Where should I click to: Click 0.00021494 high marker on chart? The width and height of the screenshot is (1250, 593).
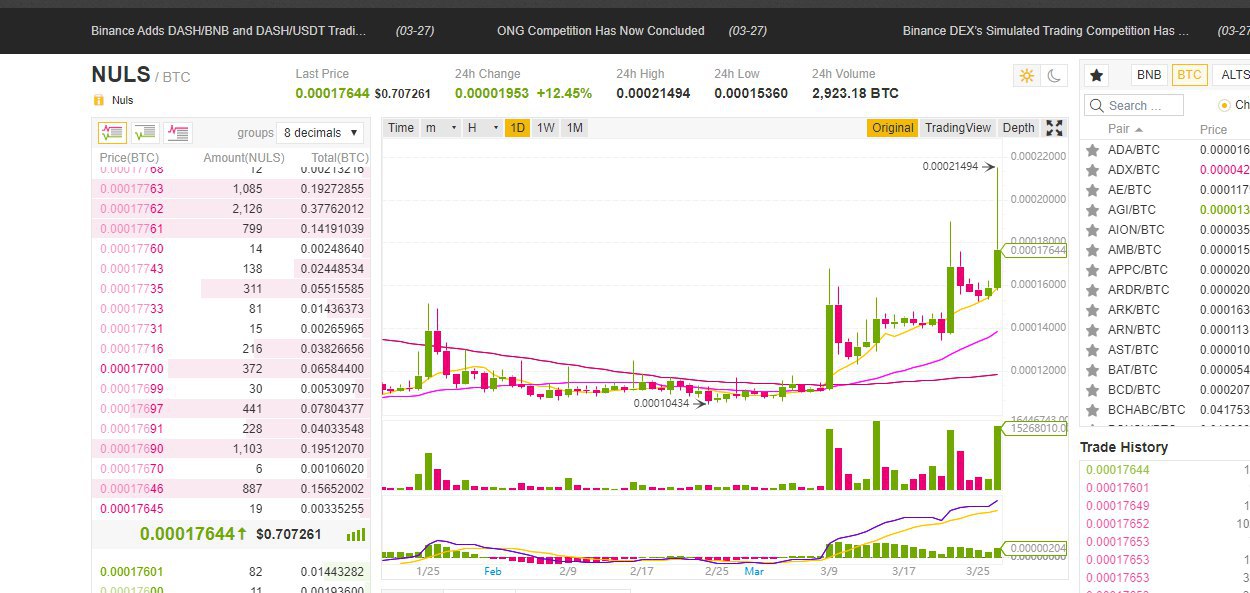coord(950,167)
